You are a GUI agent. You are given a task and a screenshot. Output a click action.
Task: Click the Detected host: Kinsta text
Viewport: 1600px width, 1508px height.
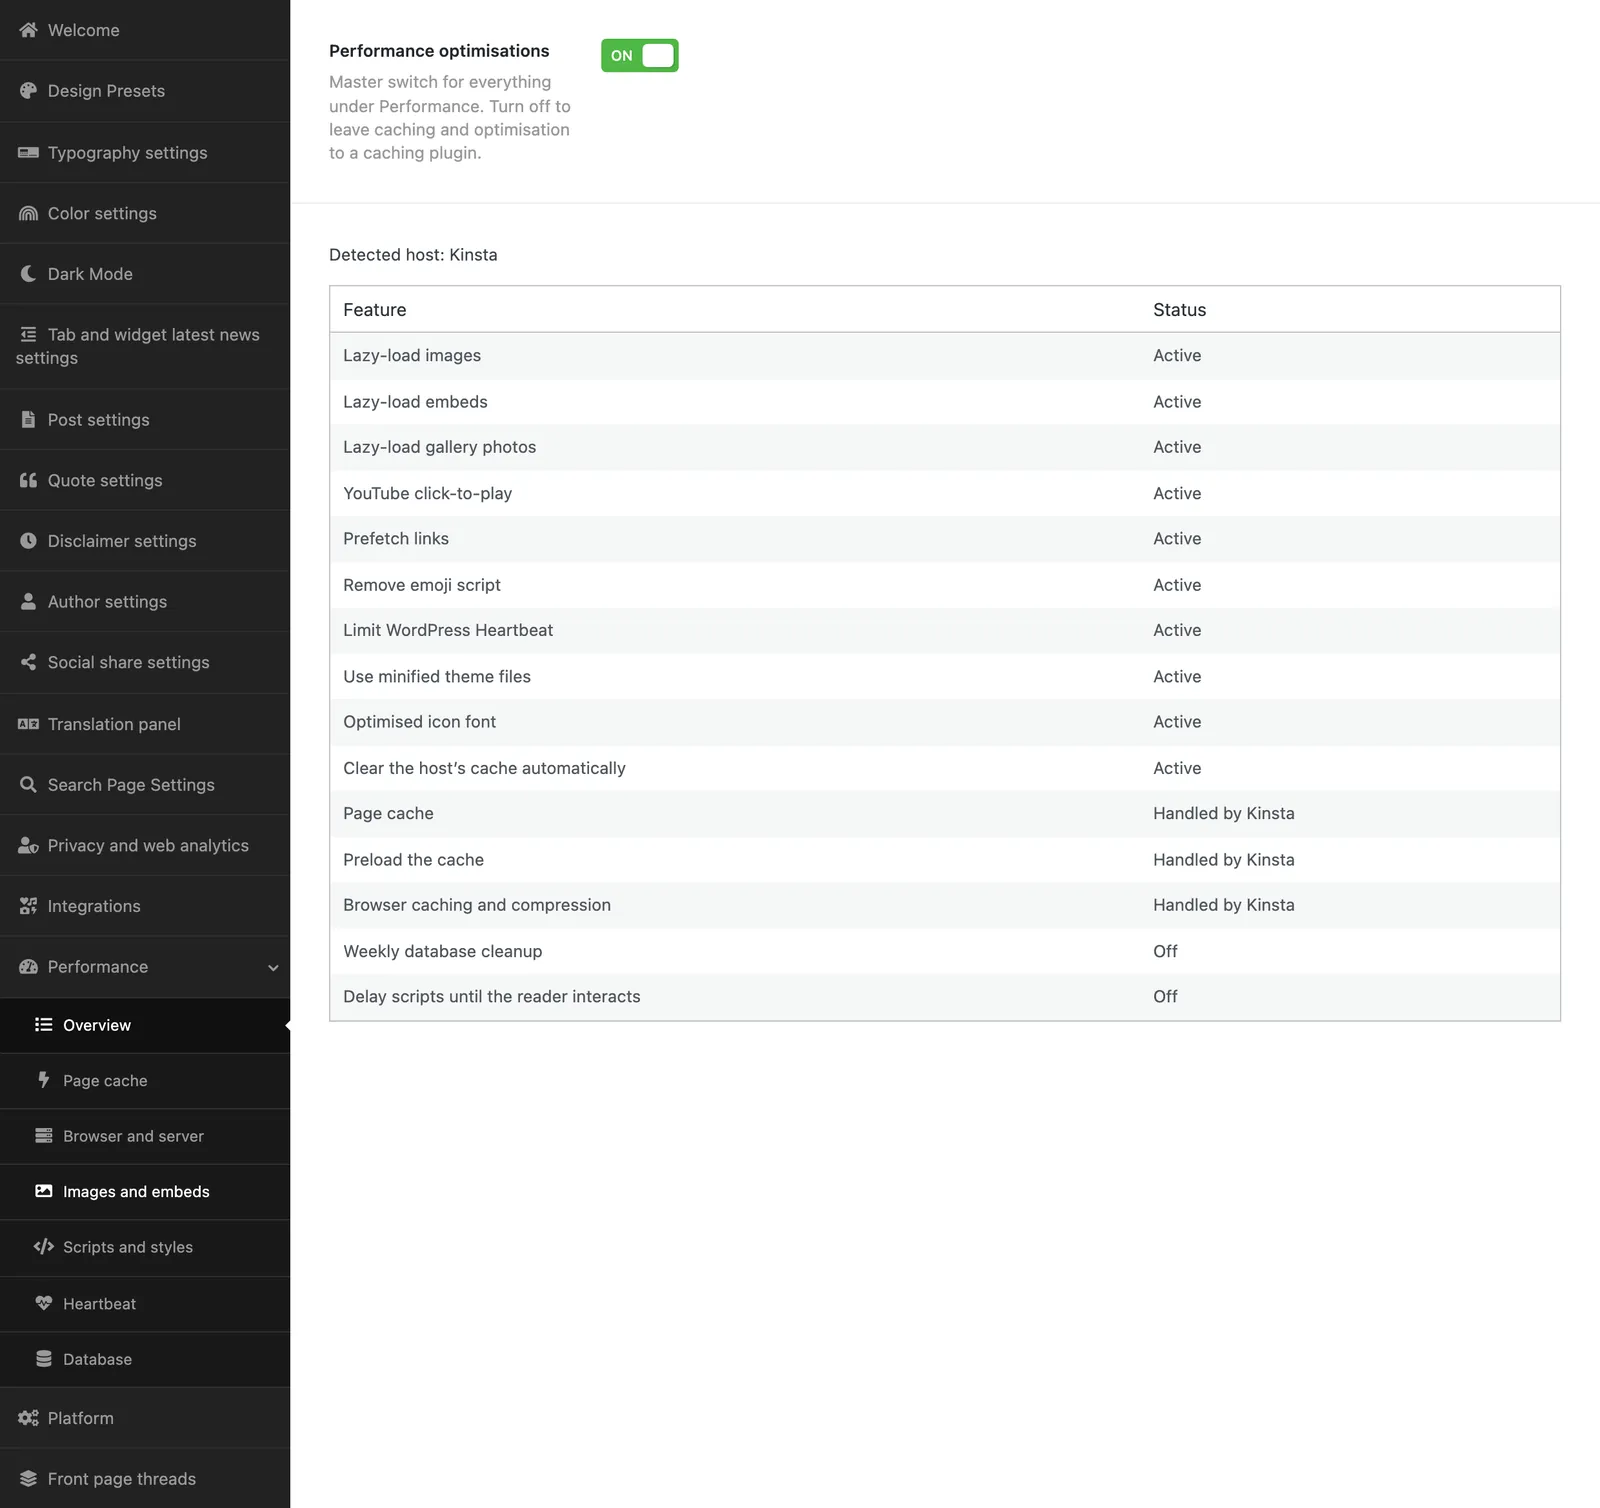pyautogui.click(x=413, y=255)
